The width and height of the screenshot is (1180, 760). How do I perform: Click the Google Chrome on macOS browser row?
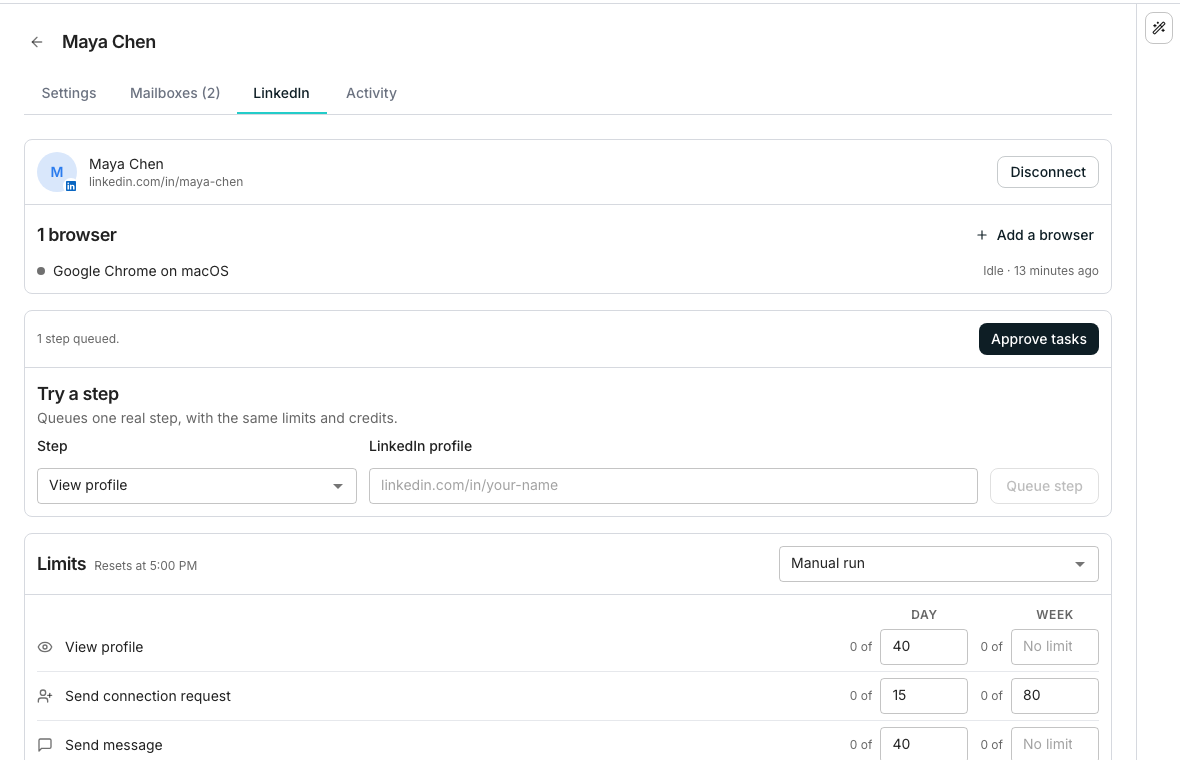click(x=567, y=271)
